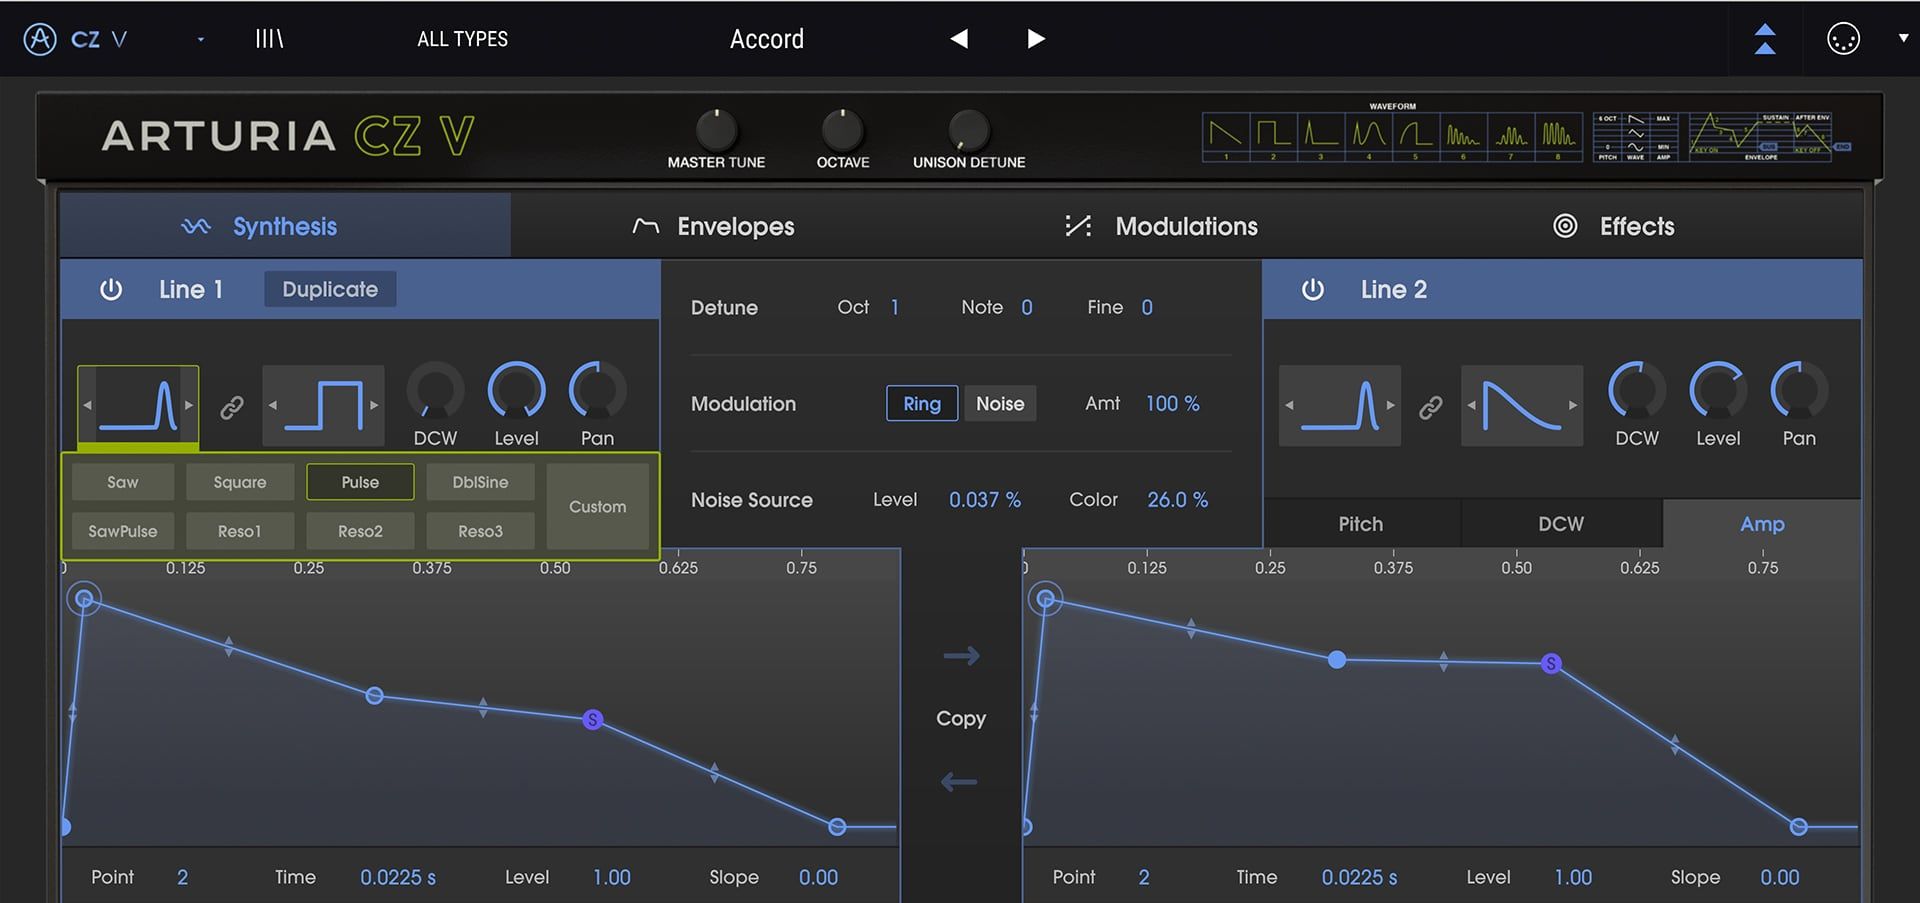Click the double up-arrow advanced panel icon
Image resolution: width=1920 pixels, height=903 pixels.
pyautogui.click(x=1765, y=39)
